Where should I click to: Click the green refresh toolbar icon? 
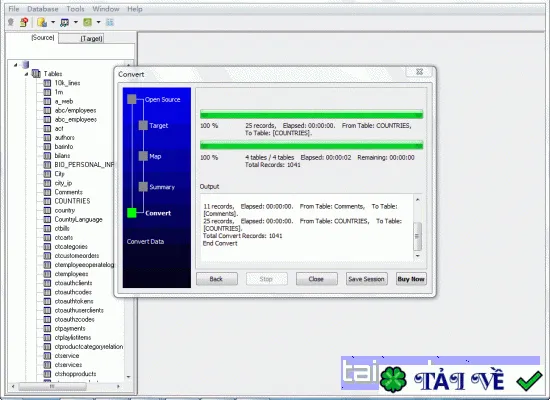(x=87, y=22)
